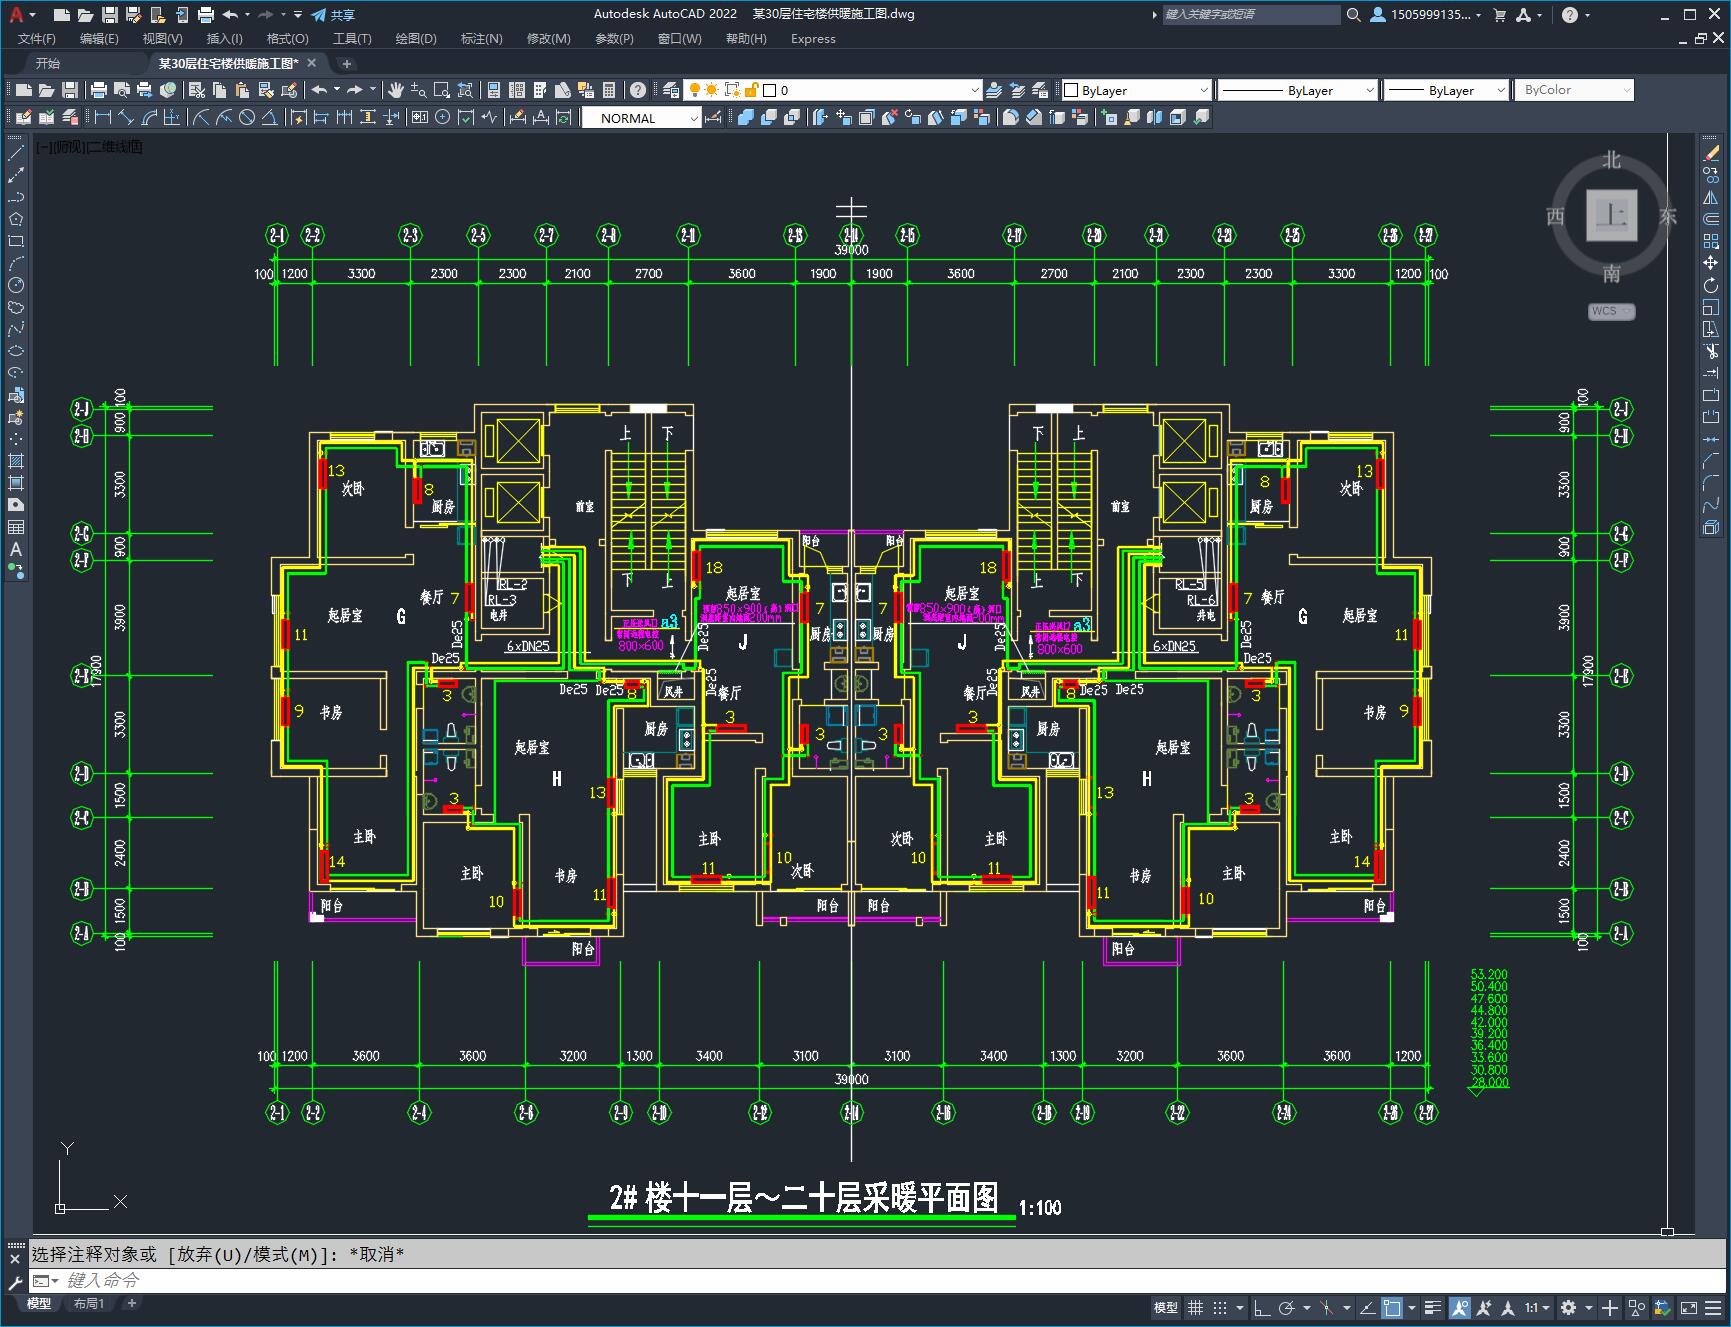Toggle polar tracking in status bar

pos(1287,1307)
